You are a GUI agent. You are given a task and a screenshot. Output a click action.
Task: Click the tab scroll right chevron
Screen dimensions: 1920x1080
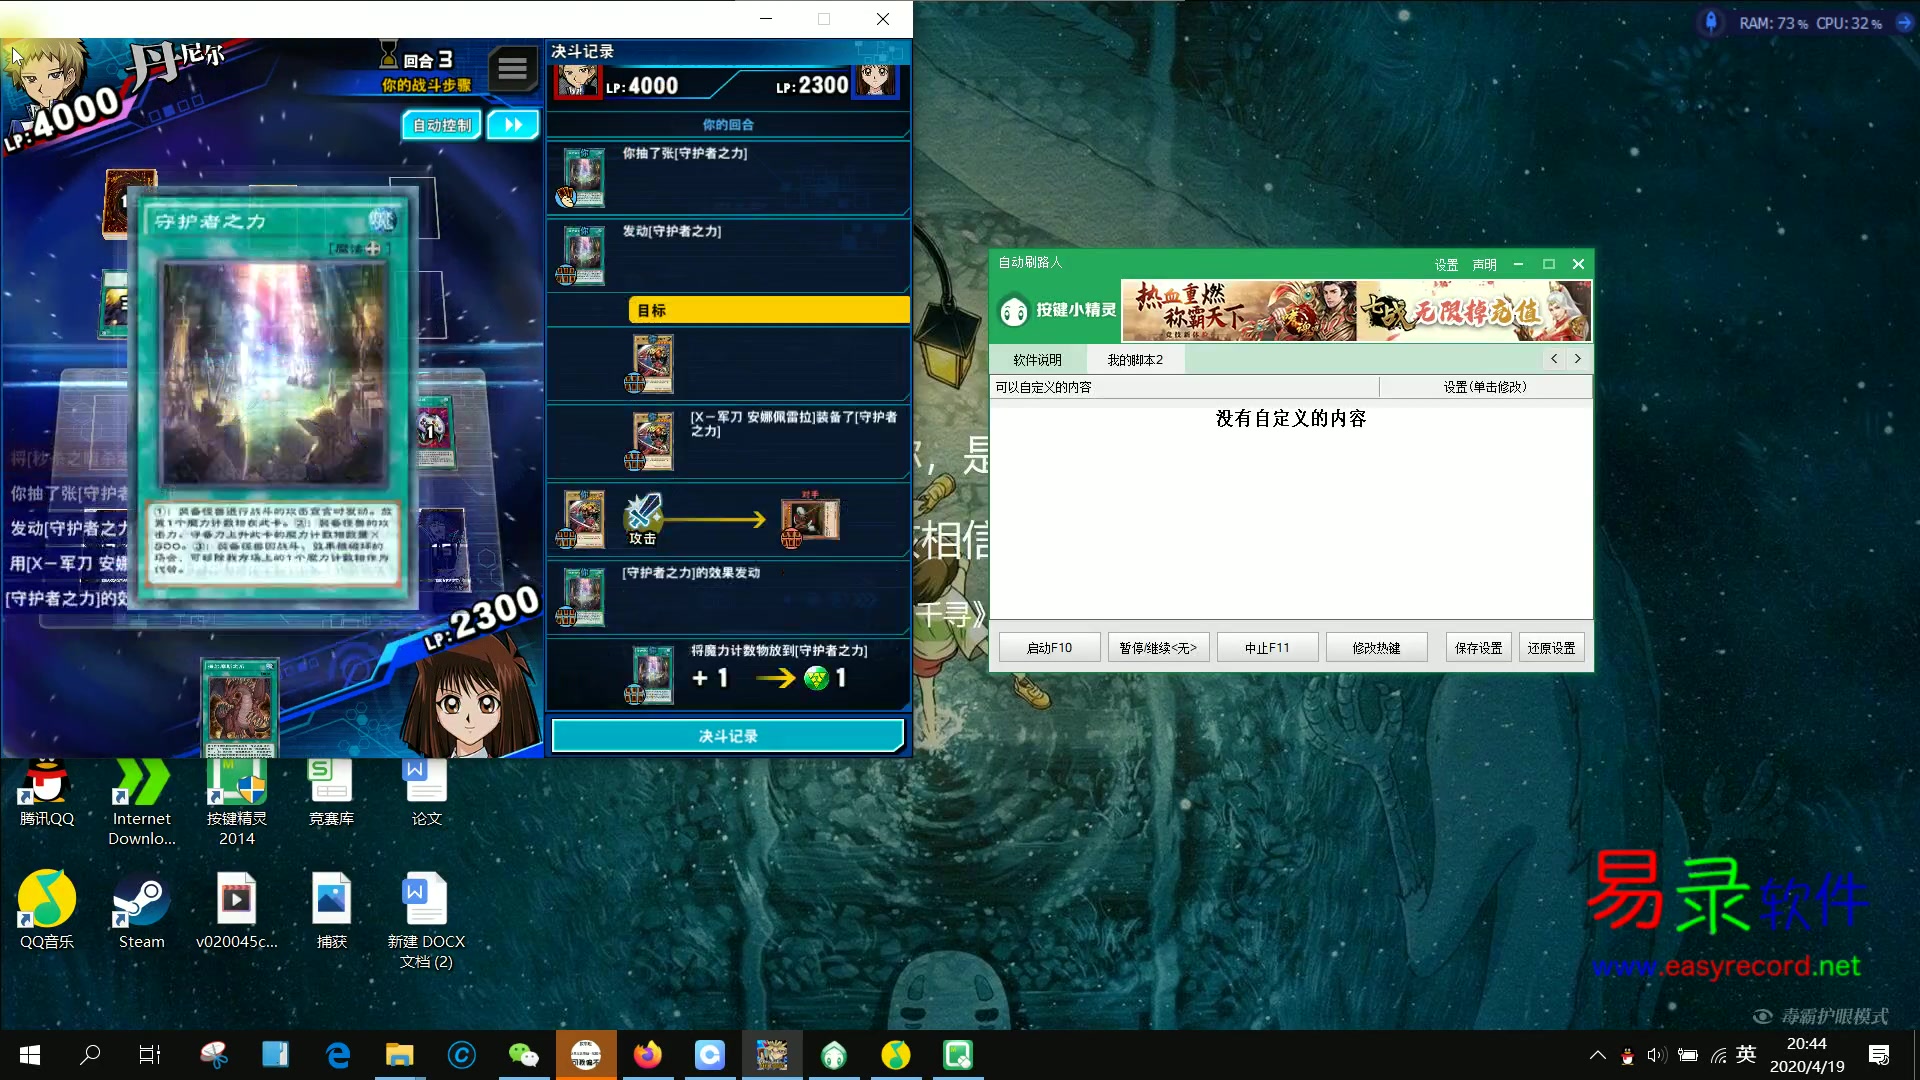1578,359
